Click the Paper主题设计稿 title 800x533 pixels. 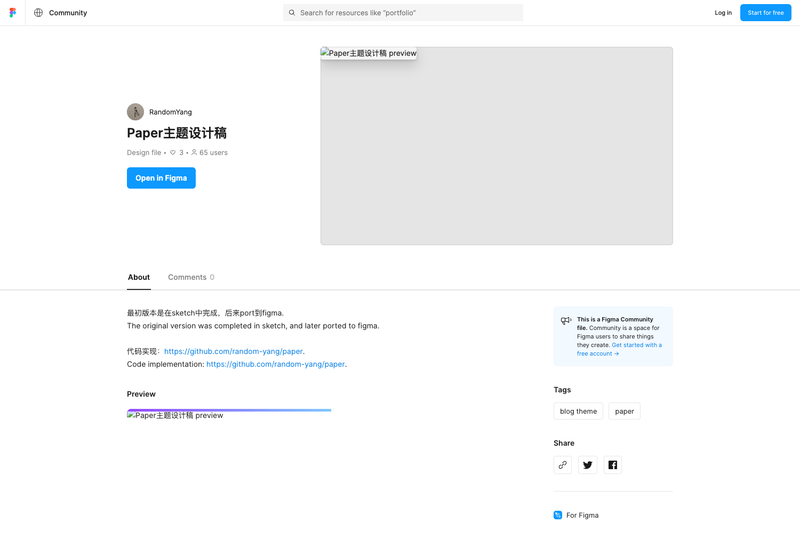pyautogui.click(x=177, y=133)
